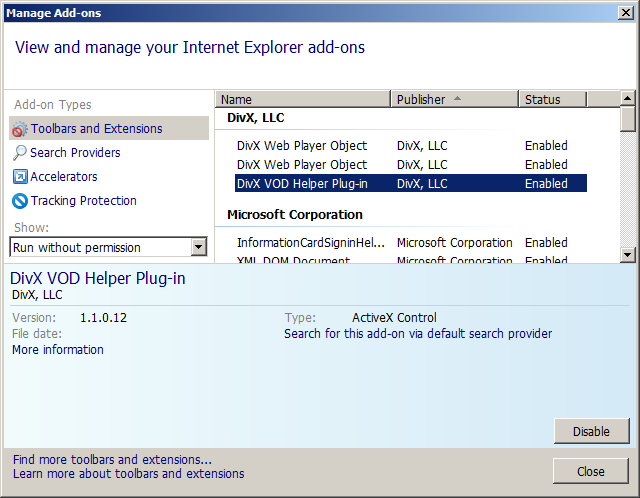Select the second DivX Web Player Object row

coord(302,164)
